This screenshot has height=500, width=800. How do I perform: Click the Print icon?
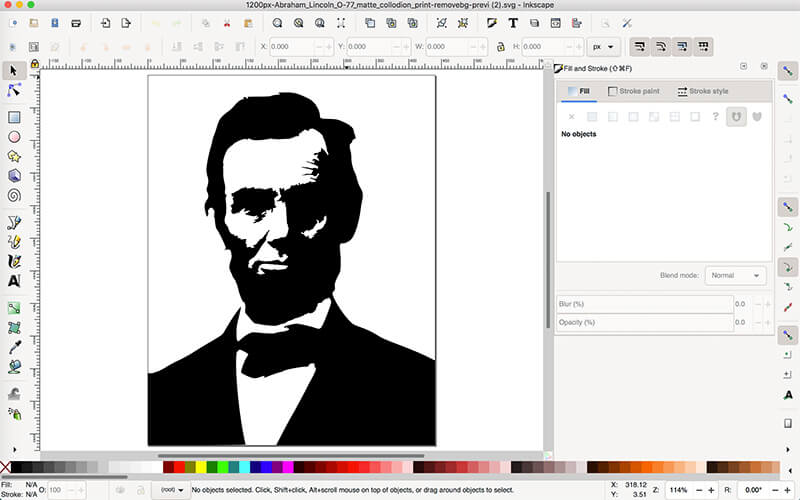point(76,23)
